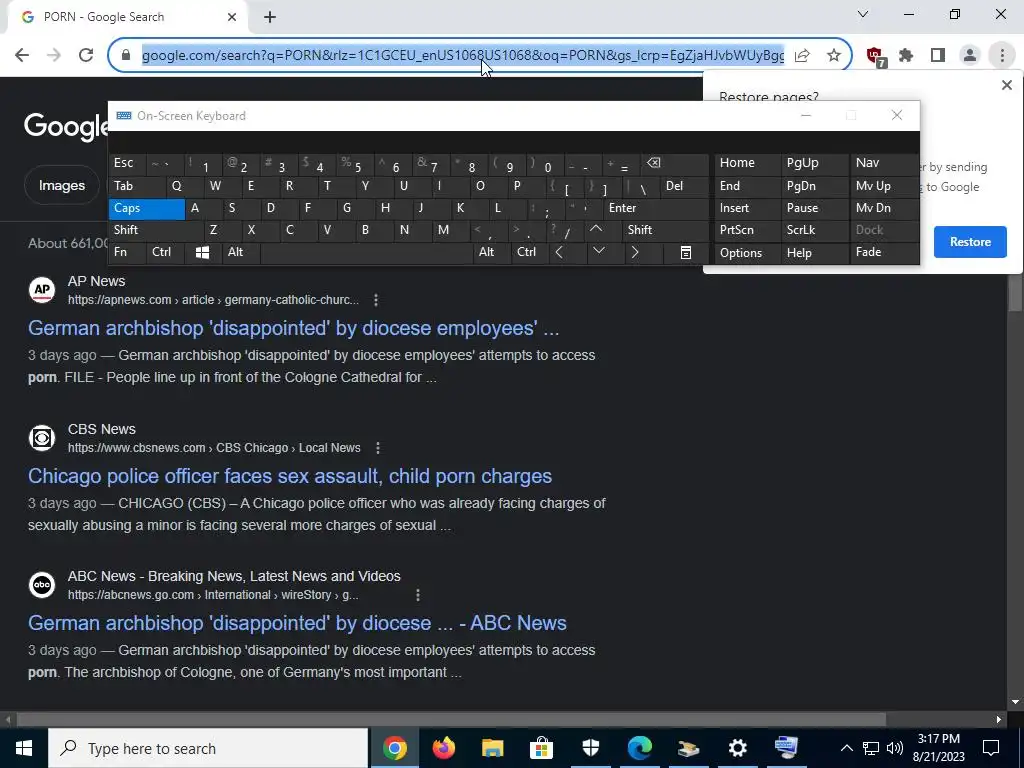This screenshot has width=1024, height=768.
Task: Show hidden system tray icons chevron
Action: [846, 748]
